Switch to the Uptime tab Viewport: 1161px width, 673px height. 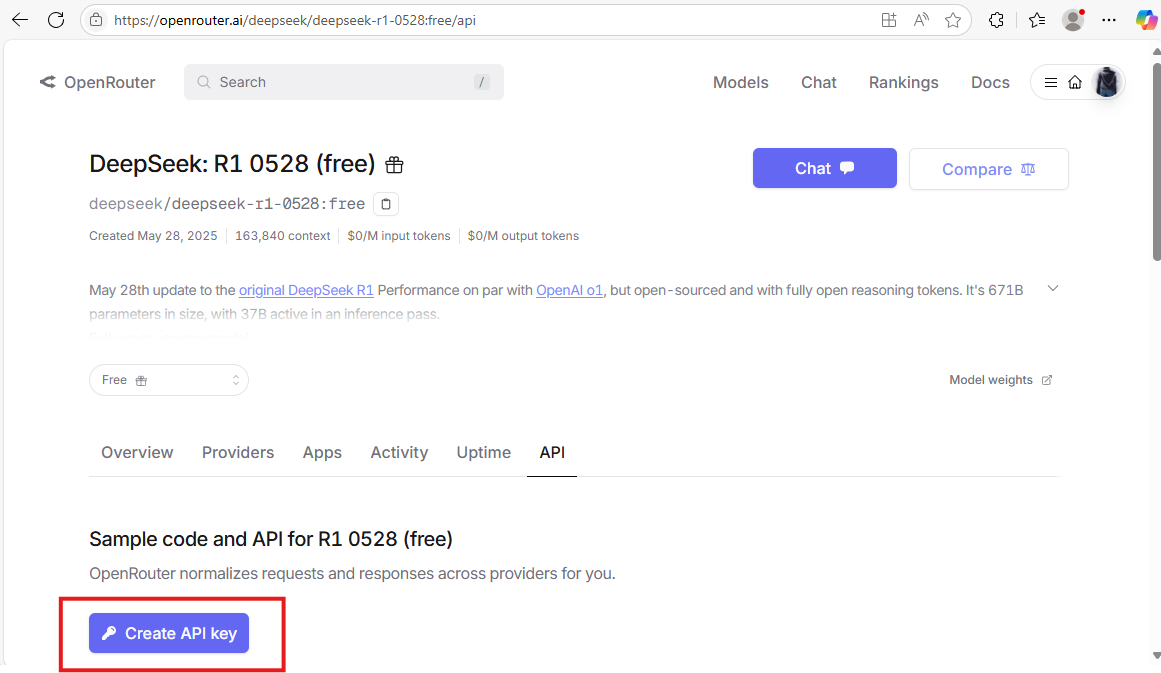tap(484, 452)
